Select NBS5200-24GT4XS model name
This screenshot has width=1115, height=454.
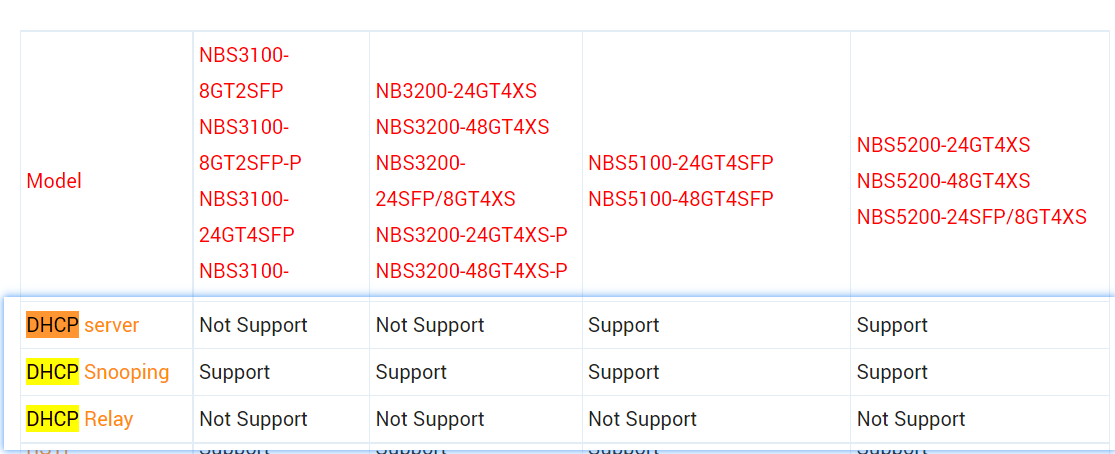coord(944,145)
